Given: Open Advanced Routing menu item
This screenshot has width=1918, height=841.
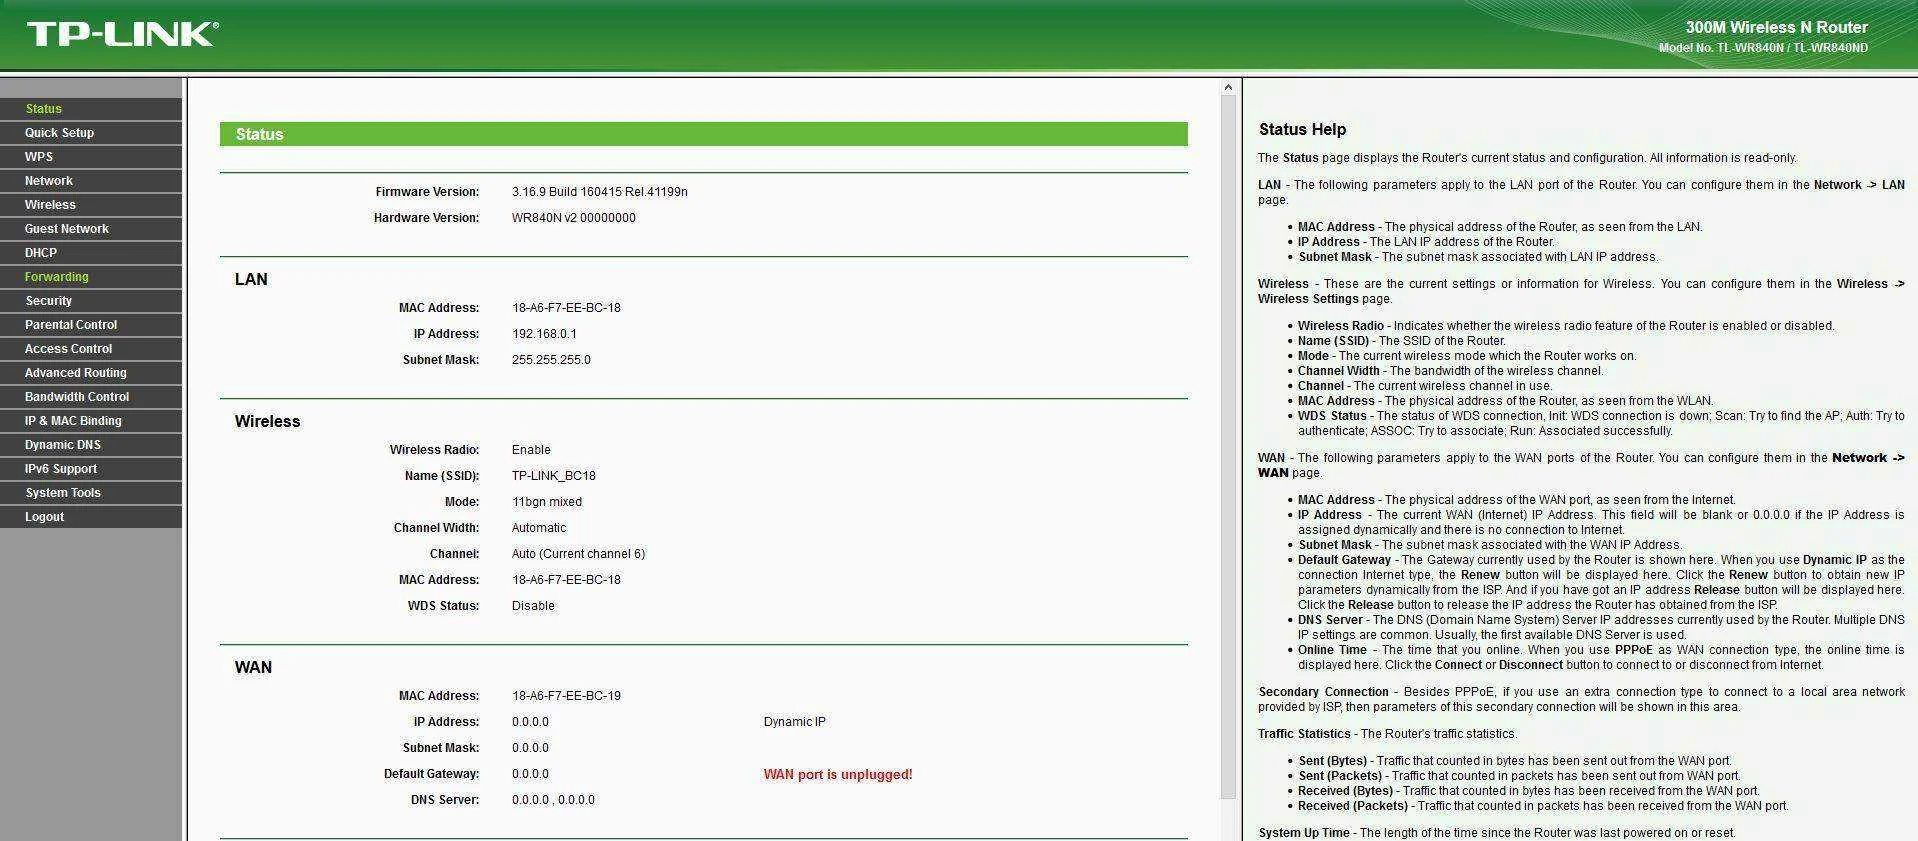Looking at the screenshot, I should tap(91, 373).
